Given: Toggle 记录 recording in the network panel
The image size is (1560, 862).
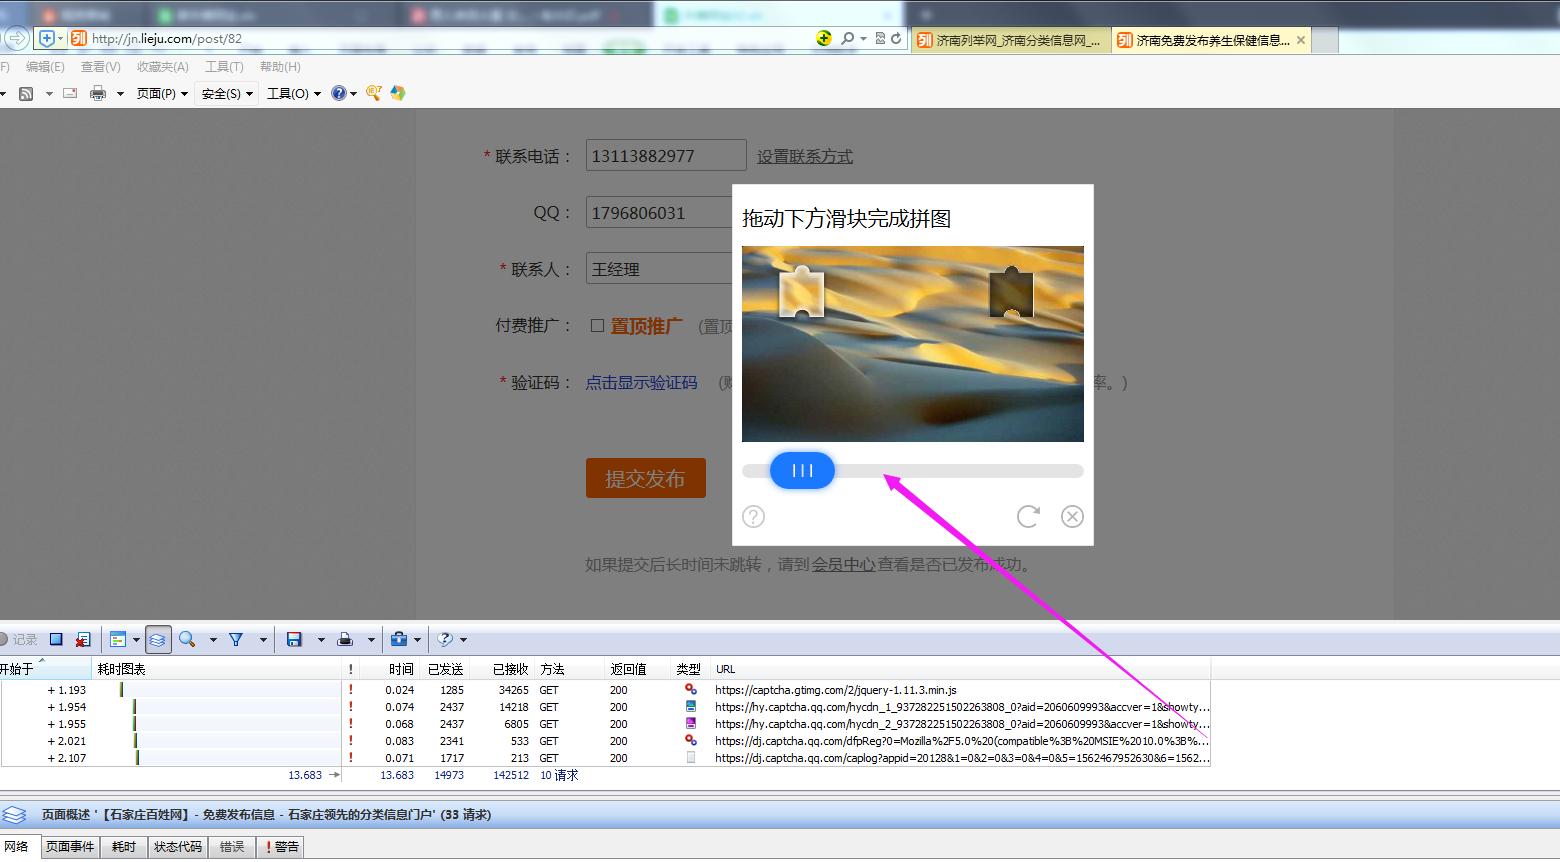Looking at the screenshot, I should [21, 639].
